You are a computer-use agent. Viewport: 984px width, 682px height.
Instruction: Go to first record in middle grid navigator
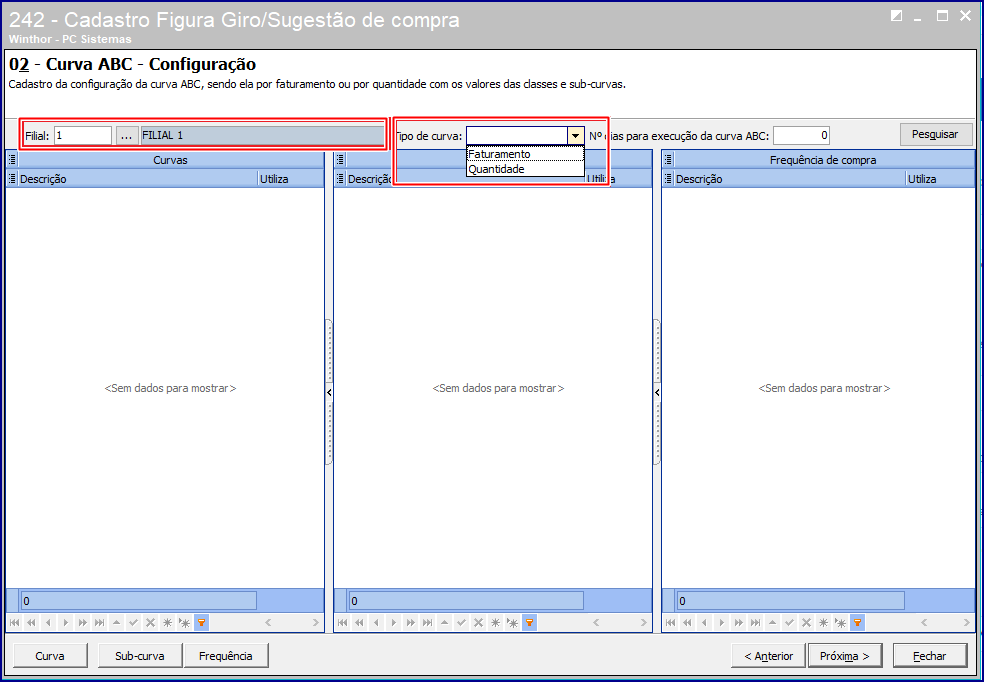pyautogui.click(x=343, y=622)
